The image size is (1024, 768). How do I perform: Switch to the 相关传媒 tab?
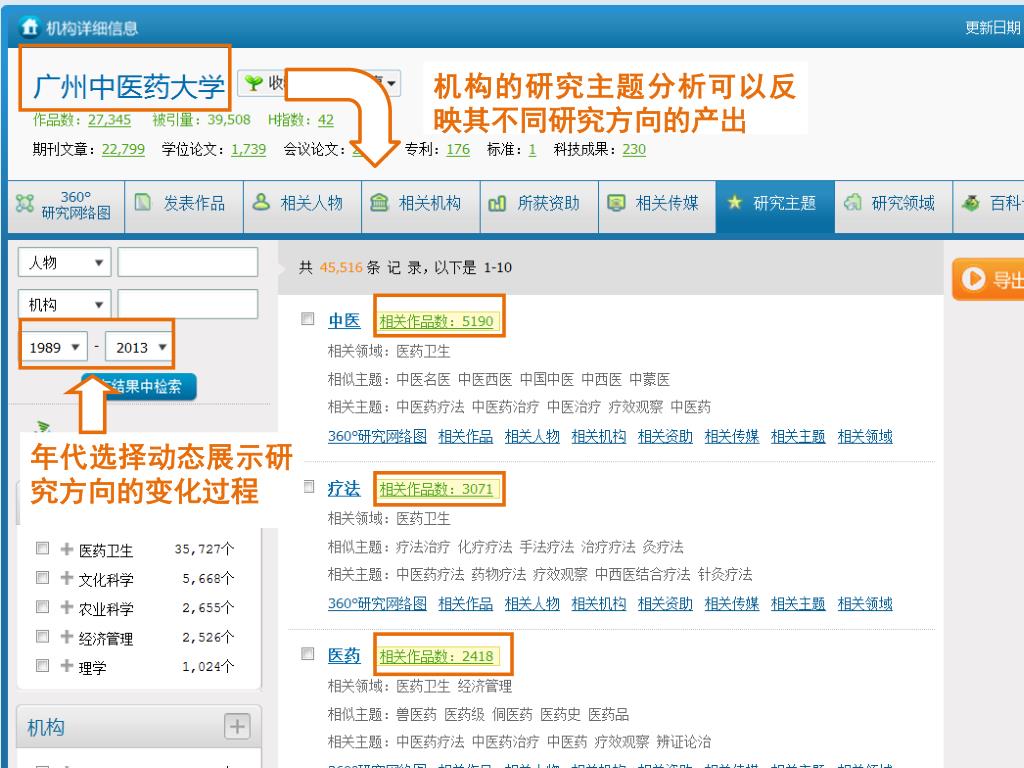pyautogui.click(x=658, y=204)
